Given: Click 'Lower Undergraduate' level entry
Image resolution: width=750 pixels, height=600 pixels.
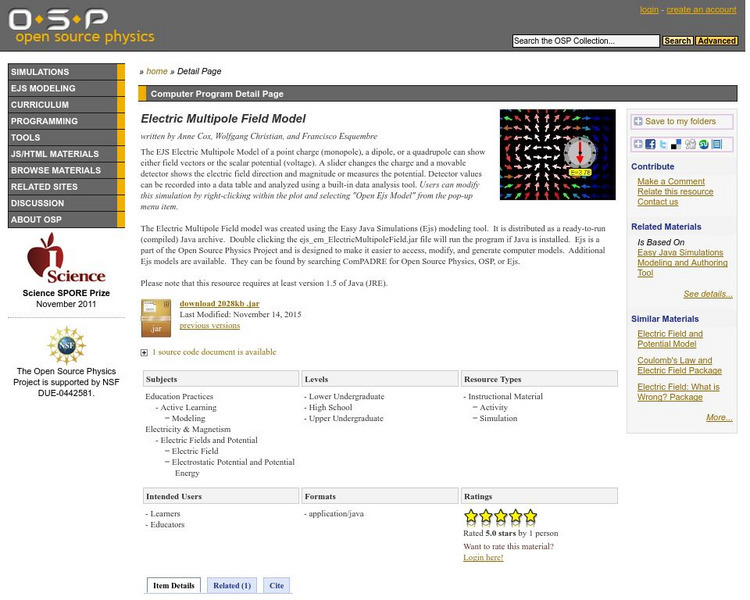Looking at the screenshot, I should click(346, 397).
